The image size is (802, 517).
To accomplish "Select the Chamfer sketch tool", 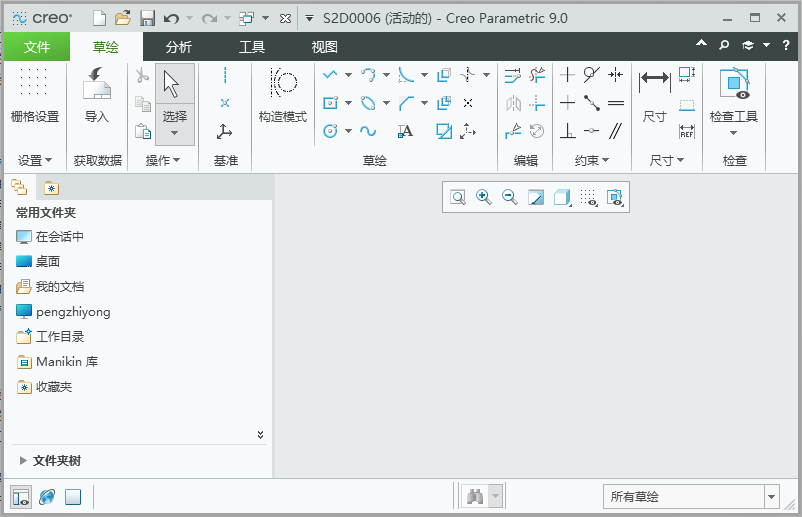I will (x=406, y=103).
